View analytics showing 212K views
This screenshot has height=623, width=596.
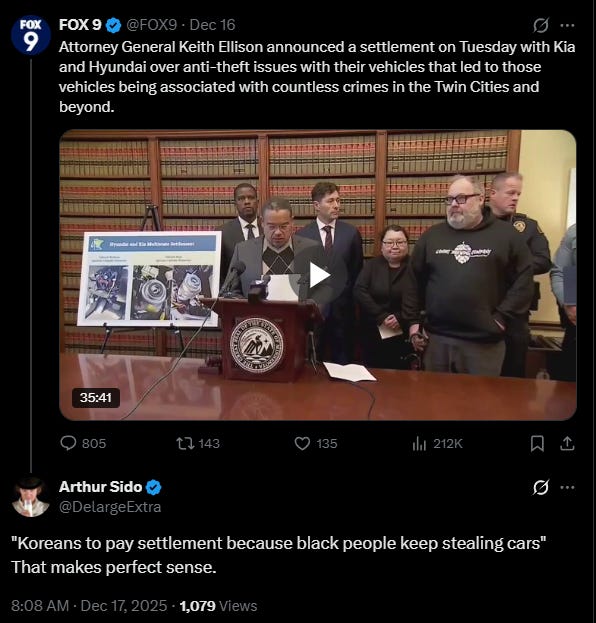(x=437, y=443)
